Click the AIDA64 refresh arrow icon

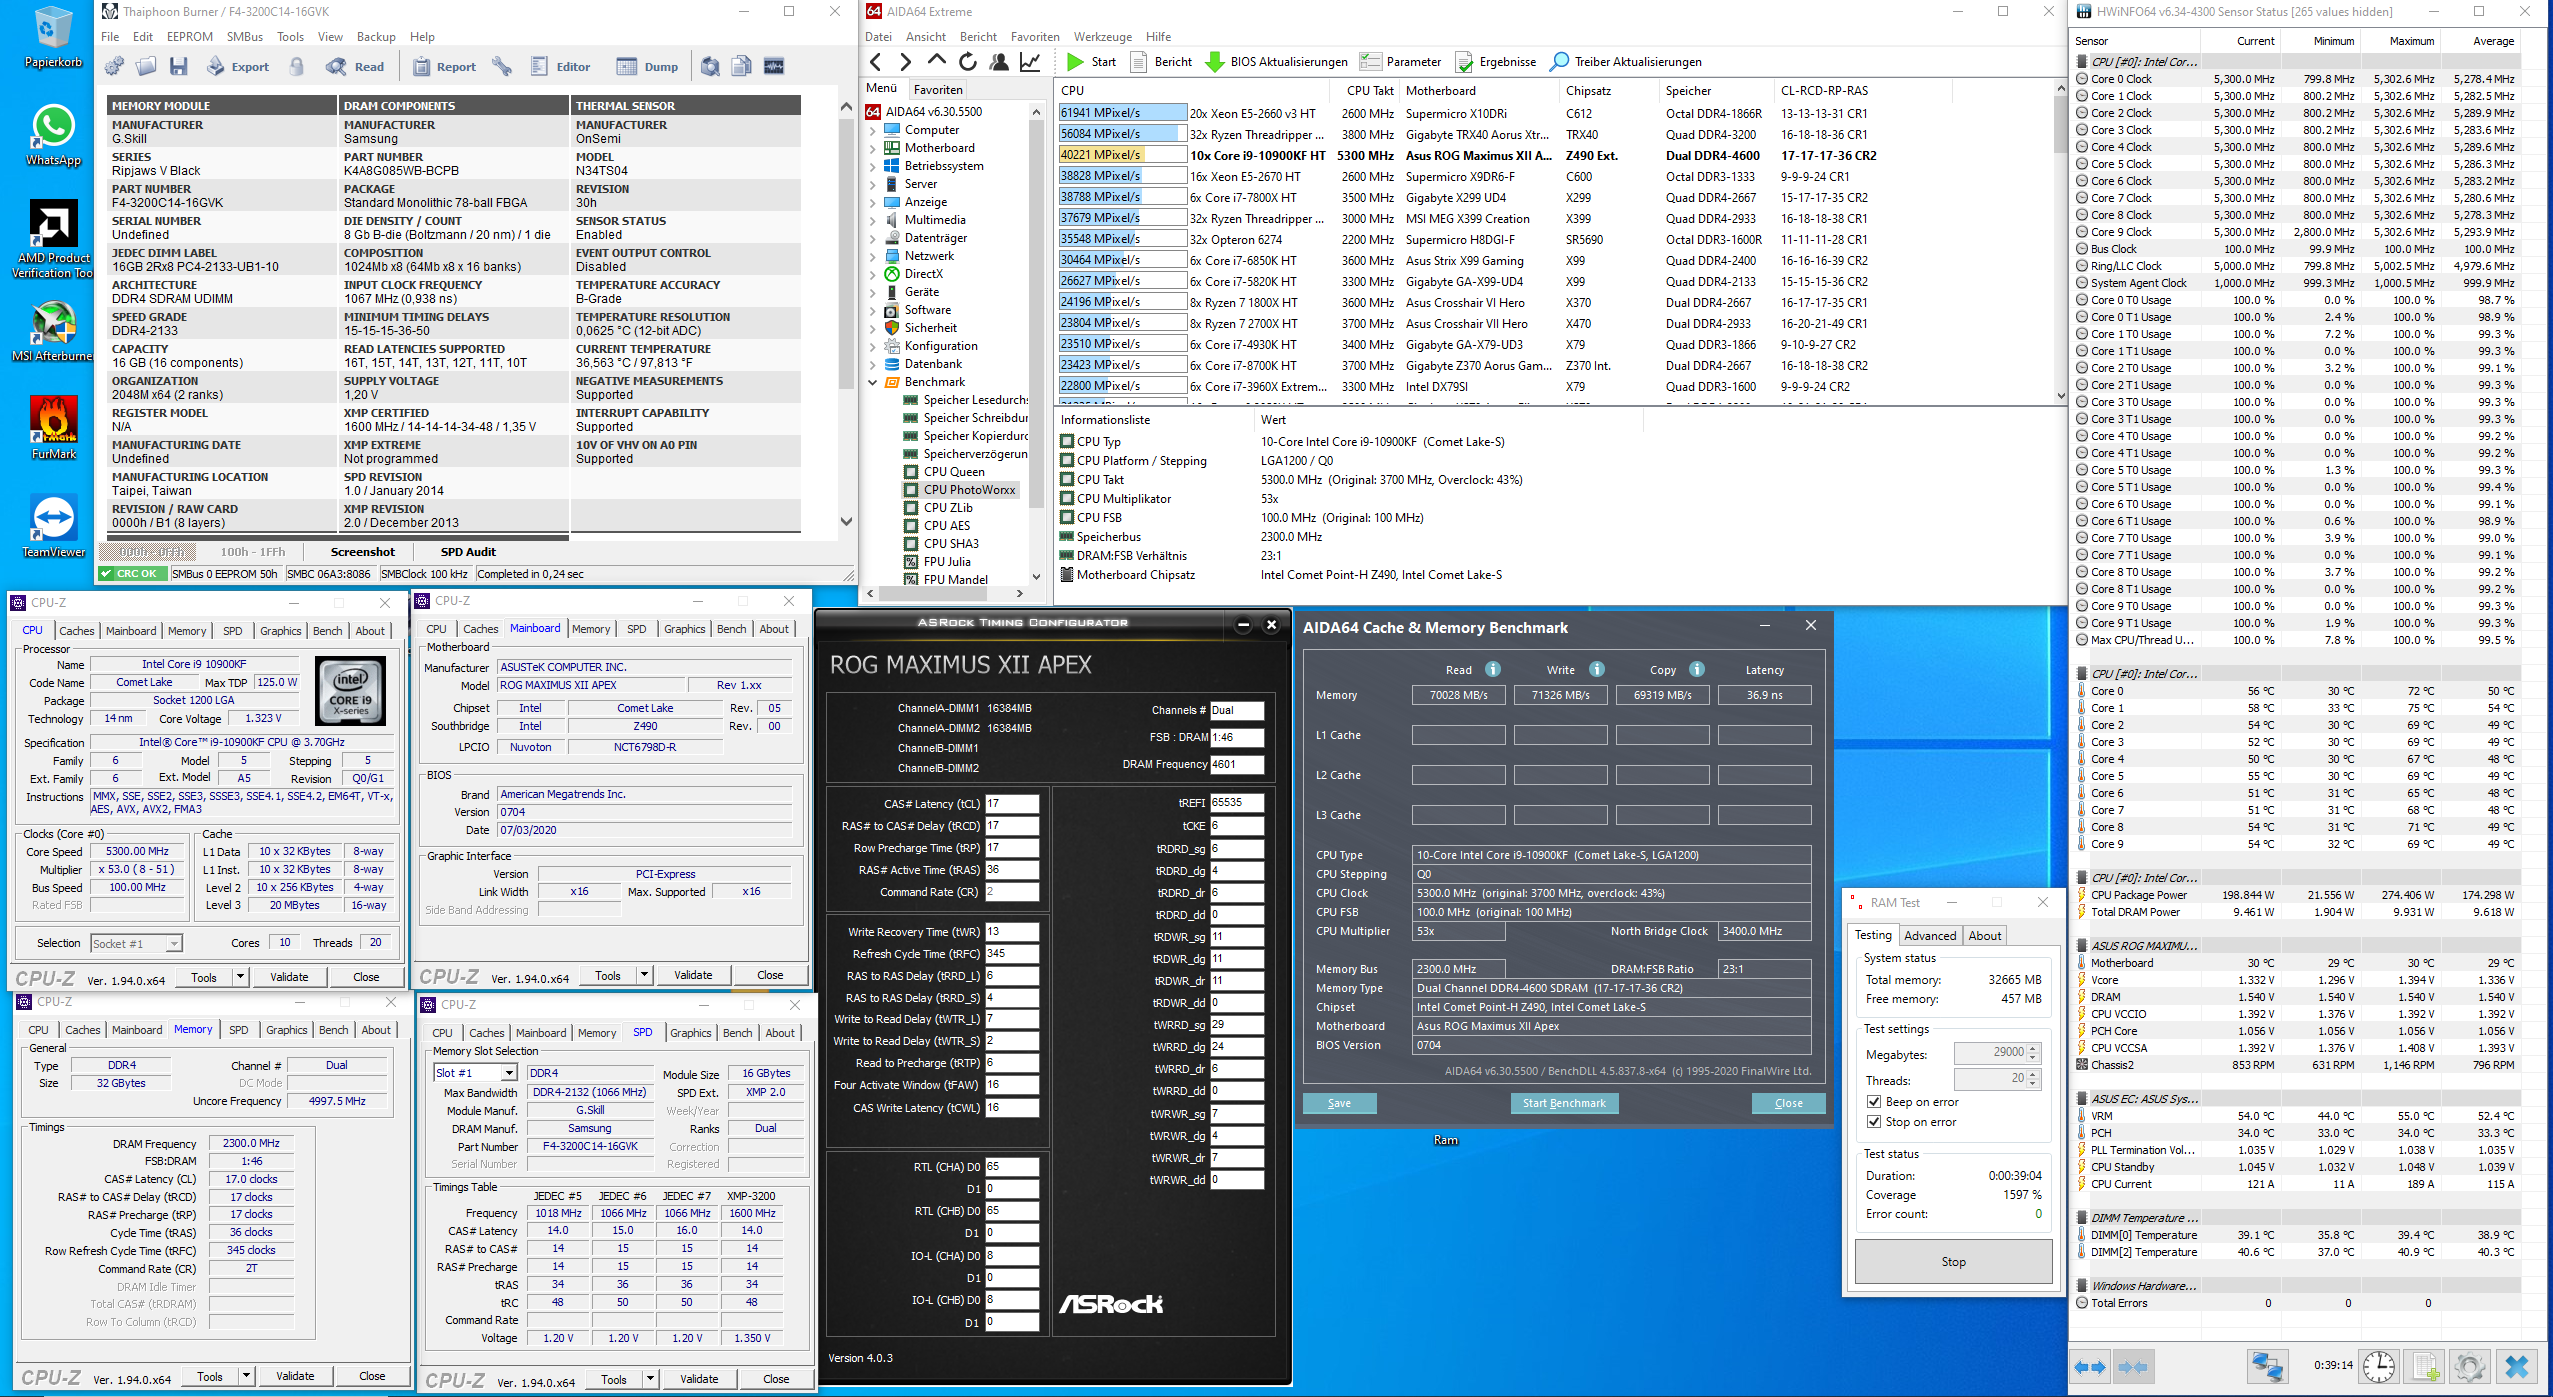[967, 62]
